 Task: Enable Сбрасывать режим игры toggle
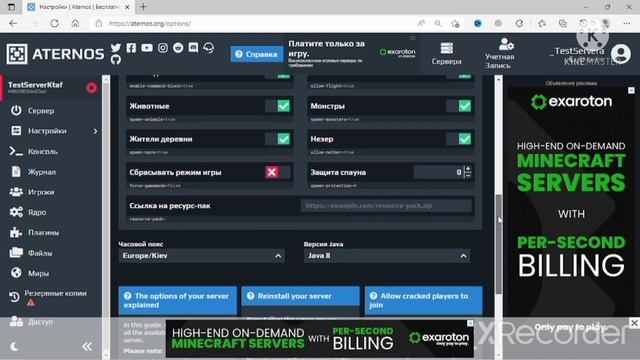[278, 172]
